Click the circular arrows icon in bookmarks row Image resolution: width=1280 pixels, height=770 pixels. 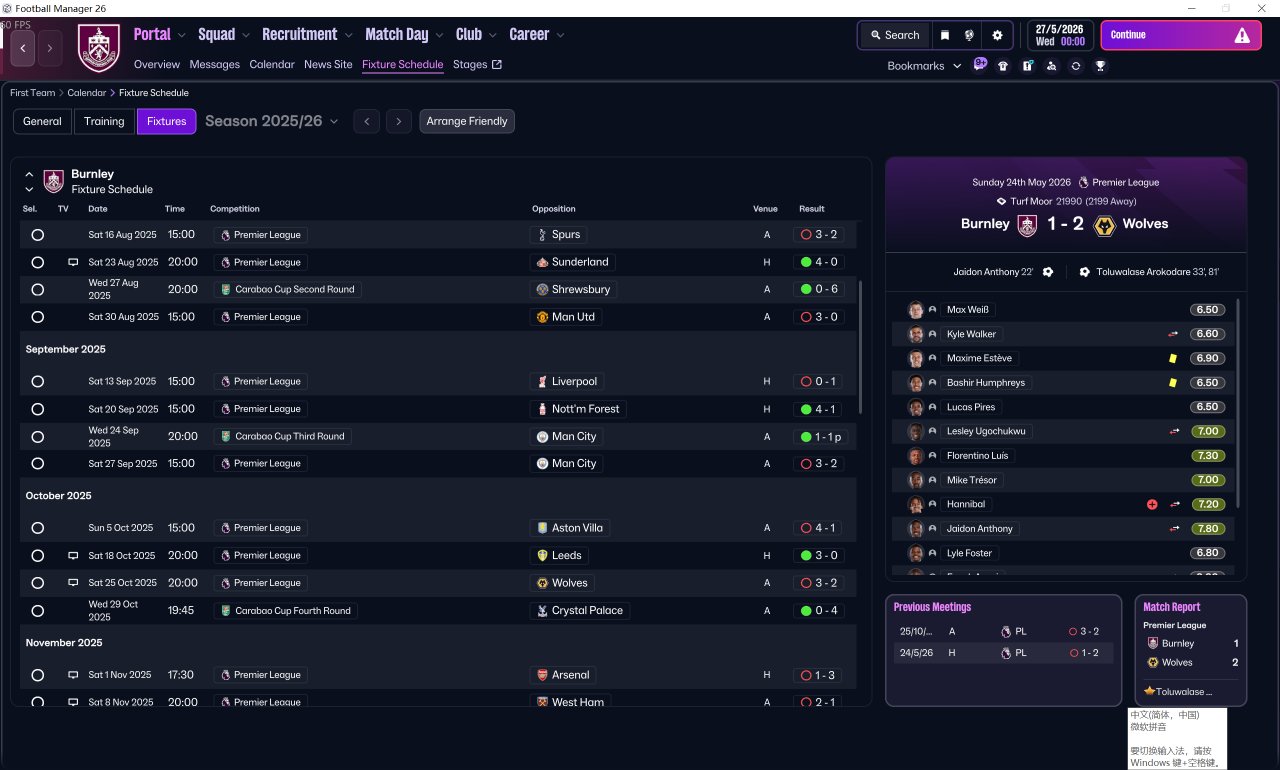click(x=1075, y=66)
